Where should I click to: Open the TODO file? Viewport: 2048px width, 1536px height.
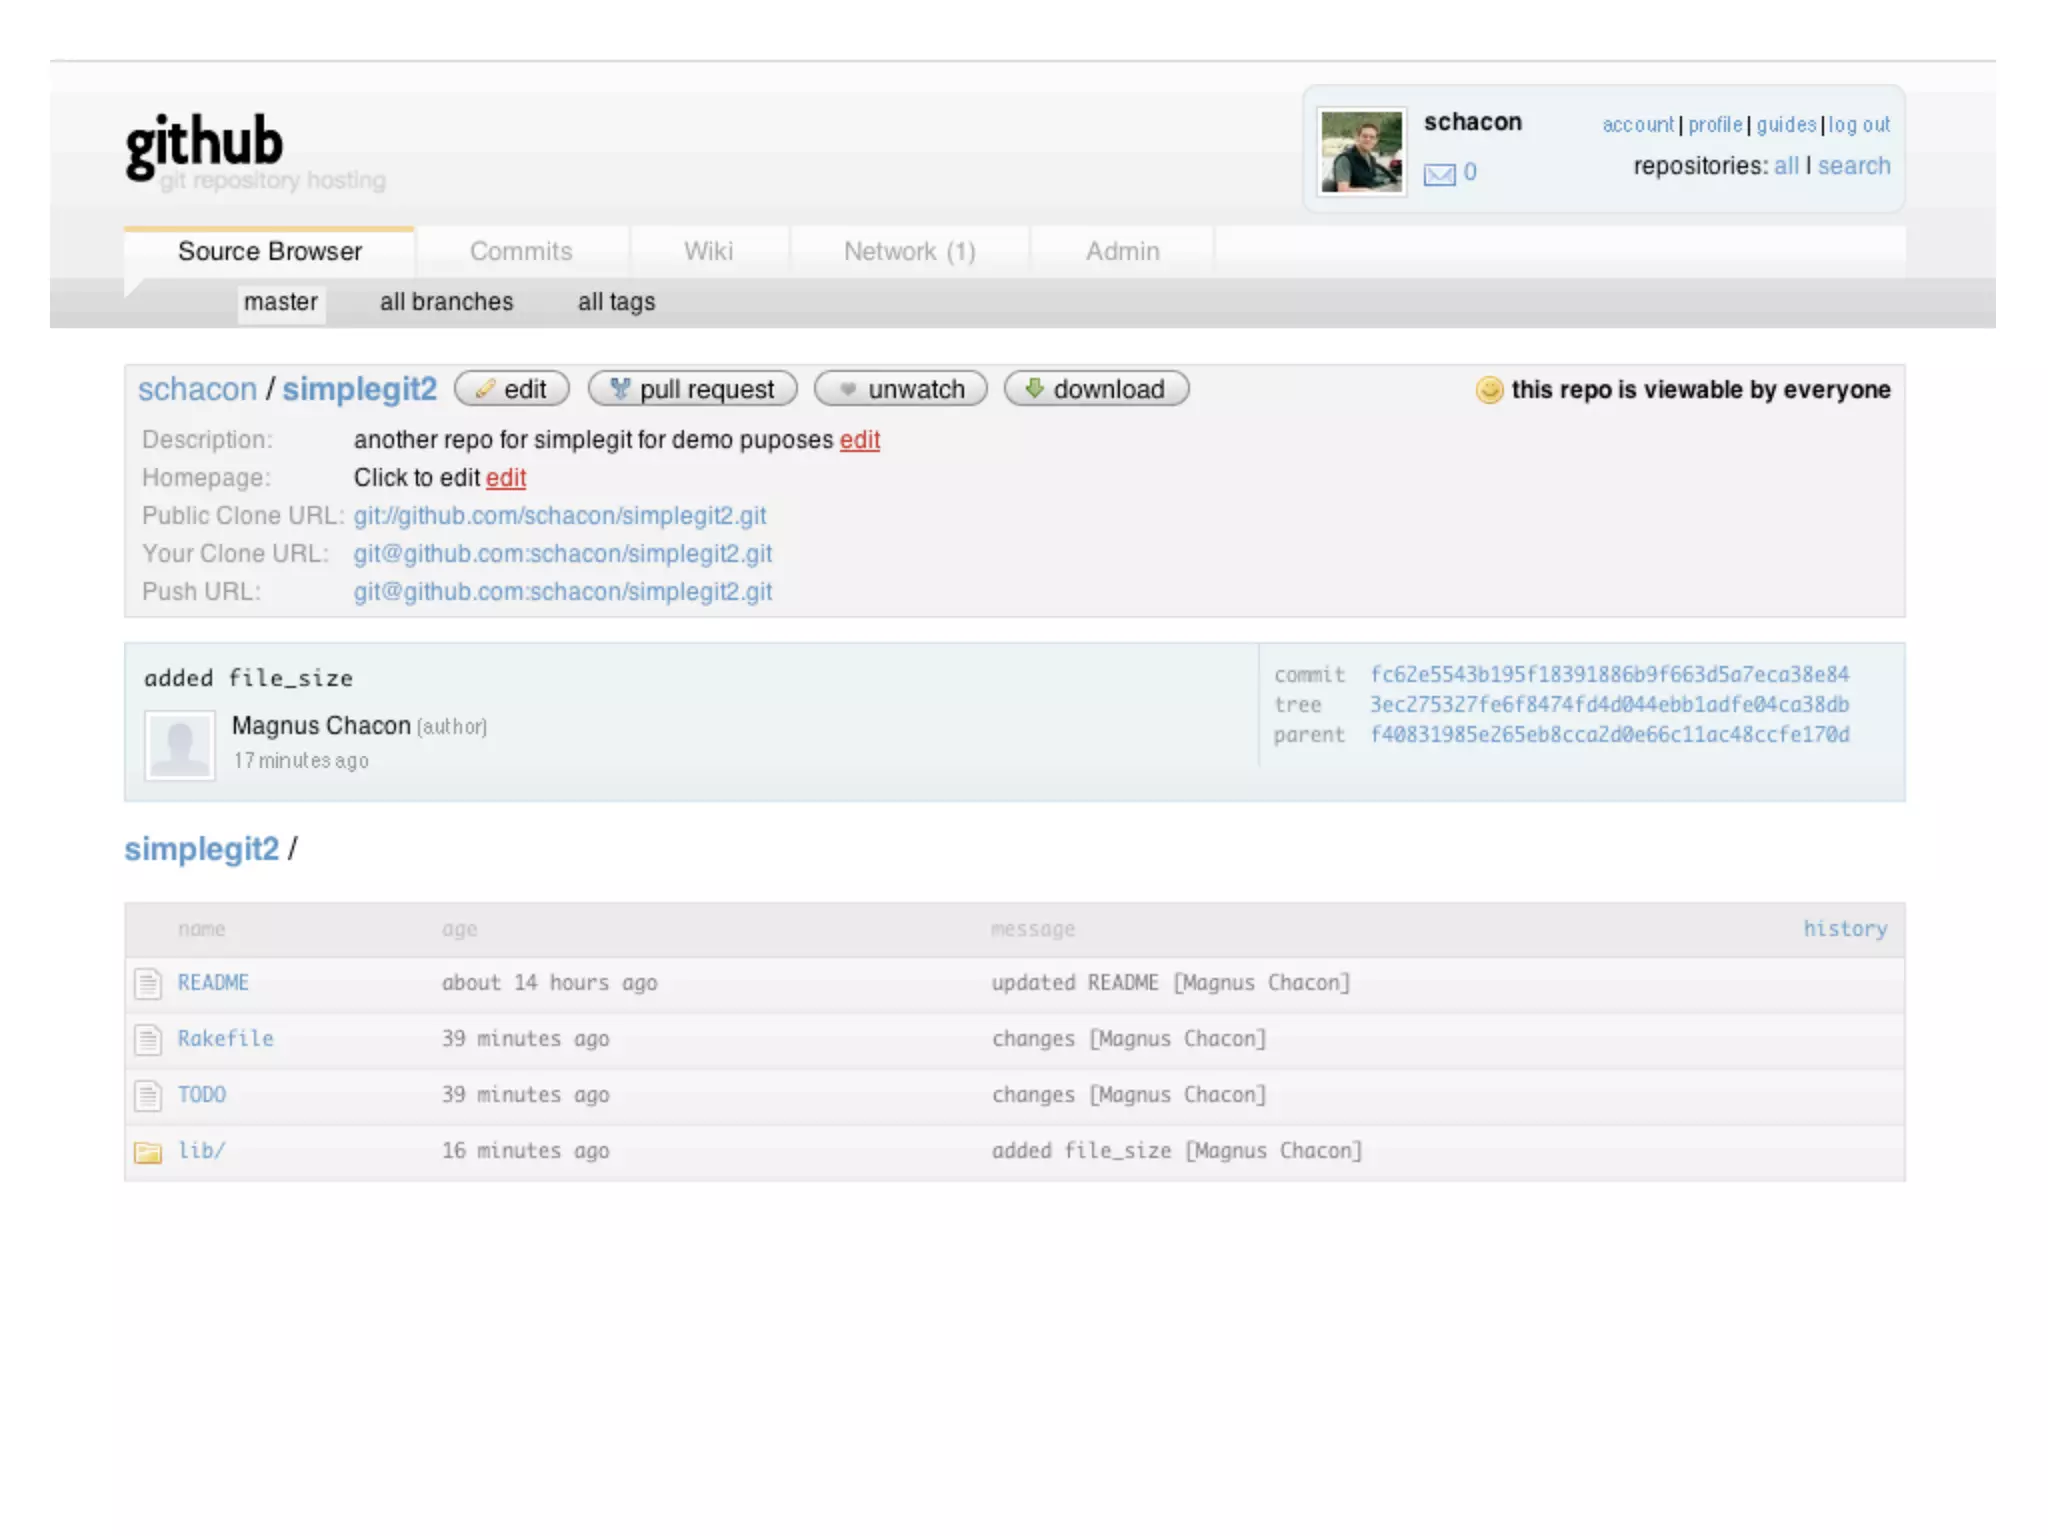[201, 1095]
